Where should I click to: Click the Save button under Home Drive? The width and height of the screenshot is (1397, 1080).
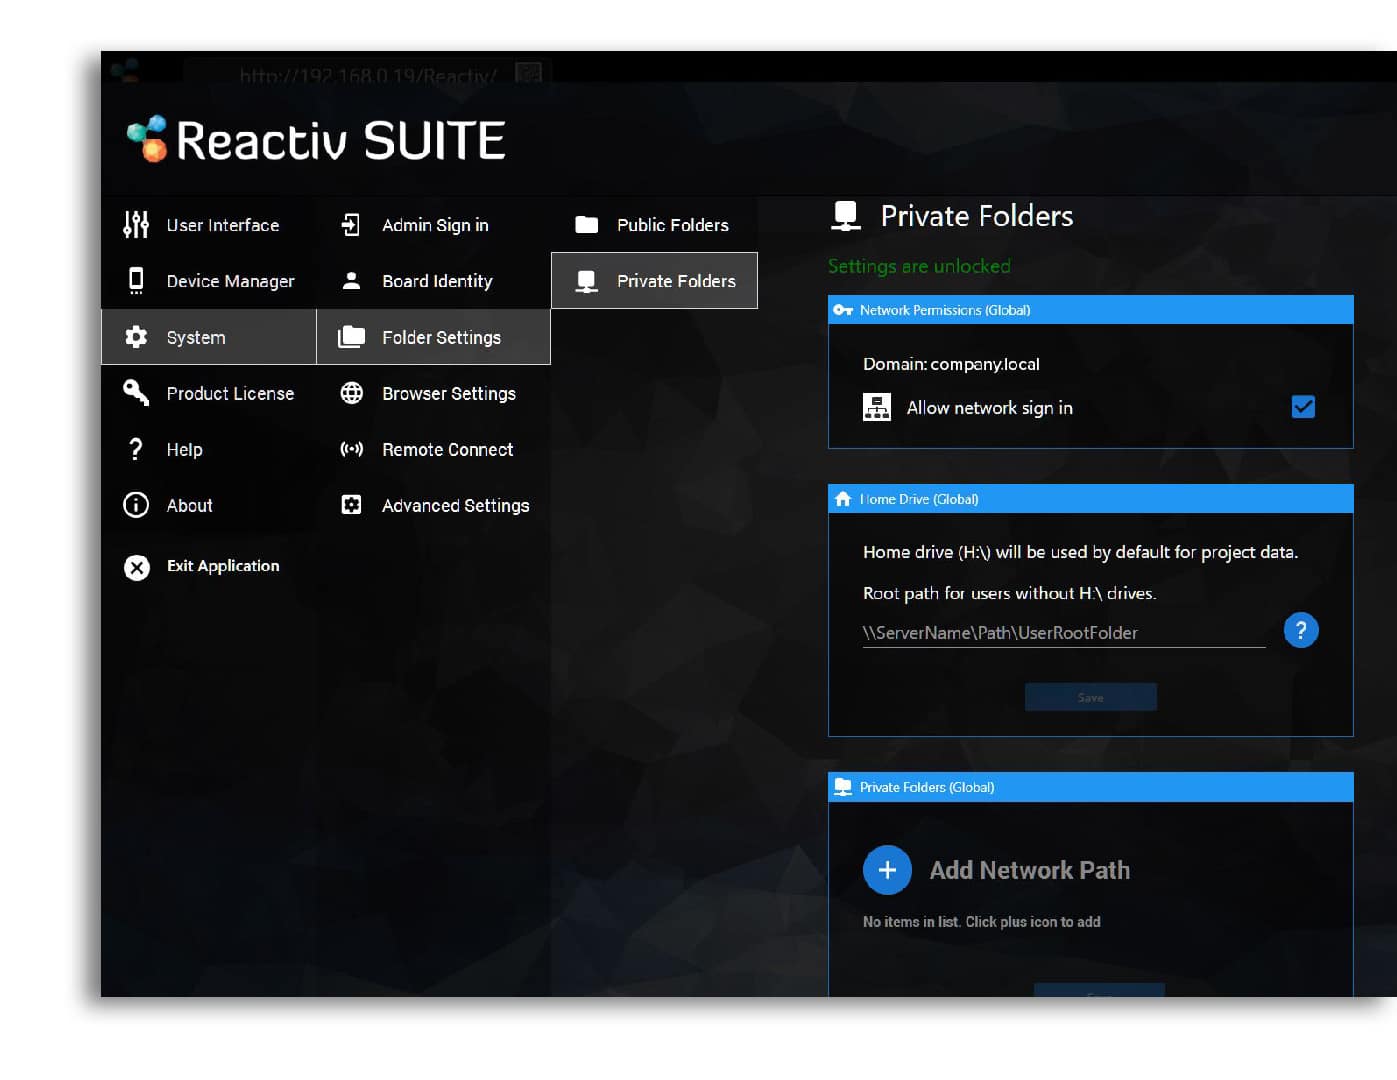(x=1091, y=697)
